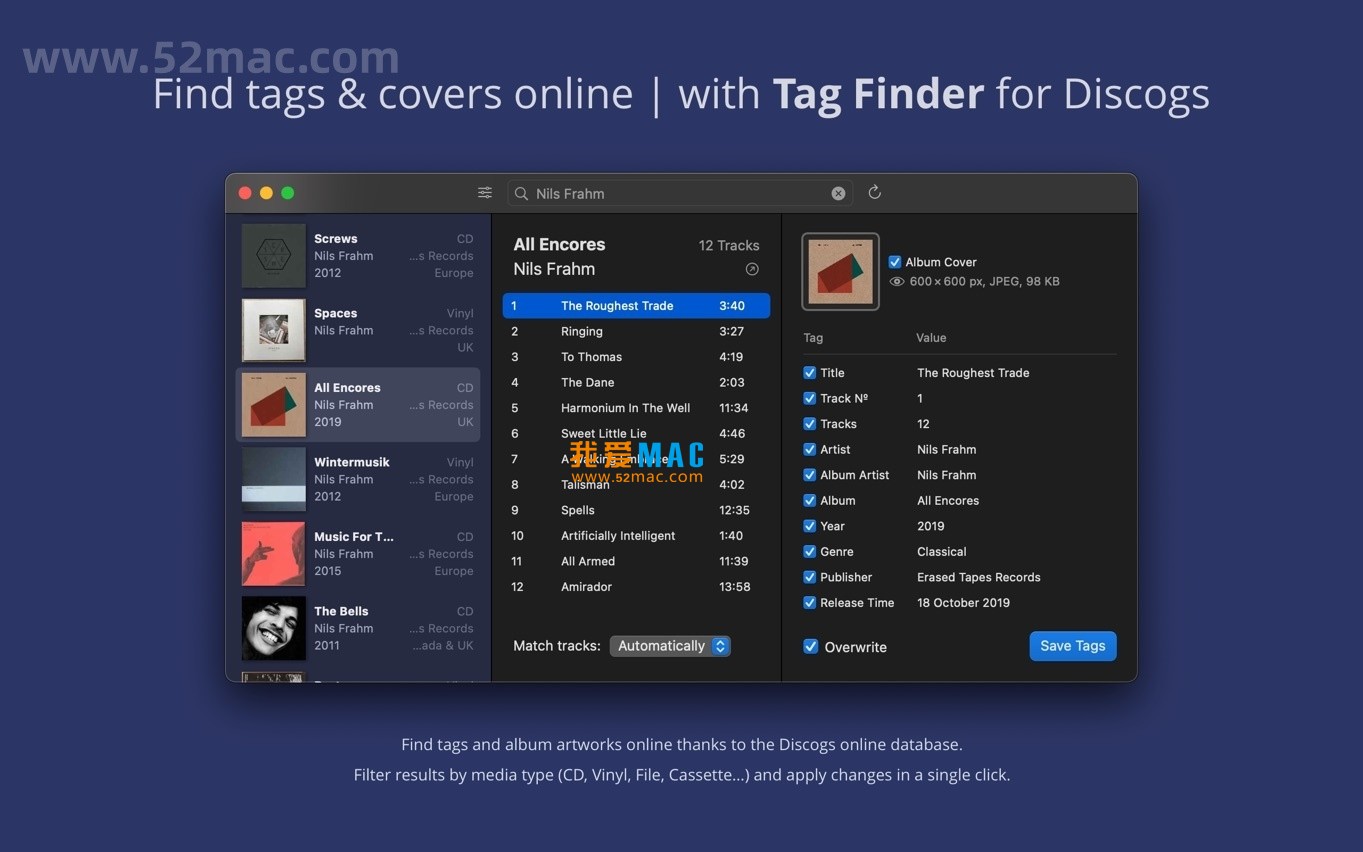Open the search filter options icon
The width and height of the screenshot is (1363, 852).
[x=485, y=193]
